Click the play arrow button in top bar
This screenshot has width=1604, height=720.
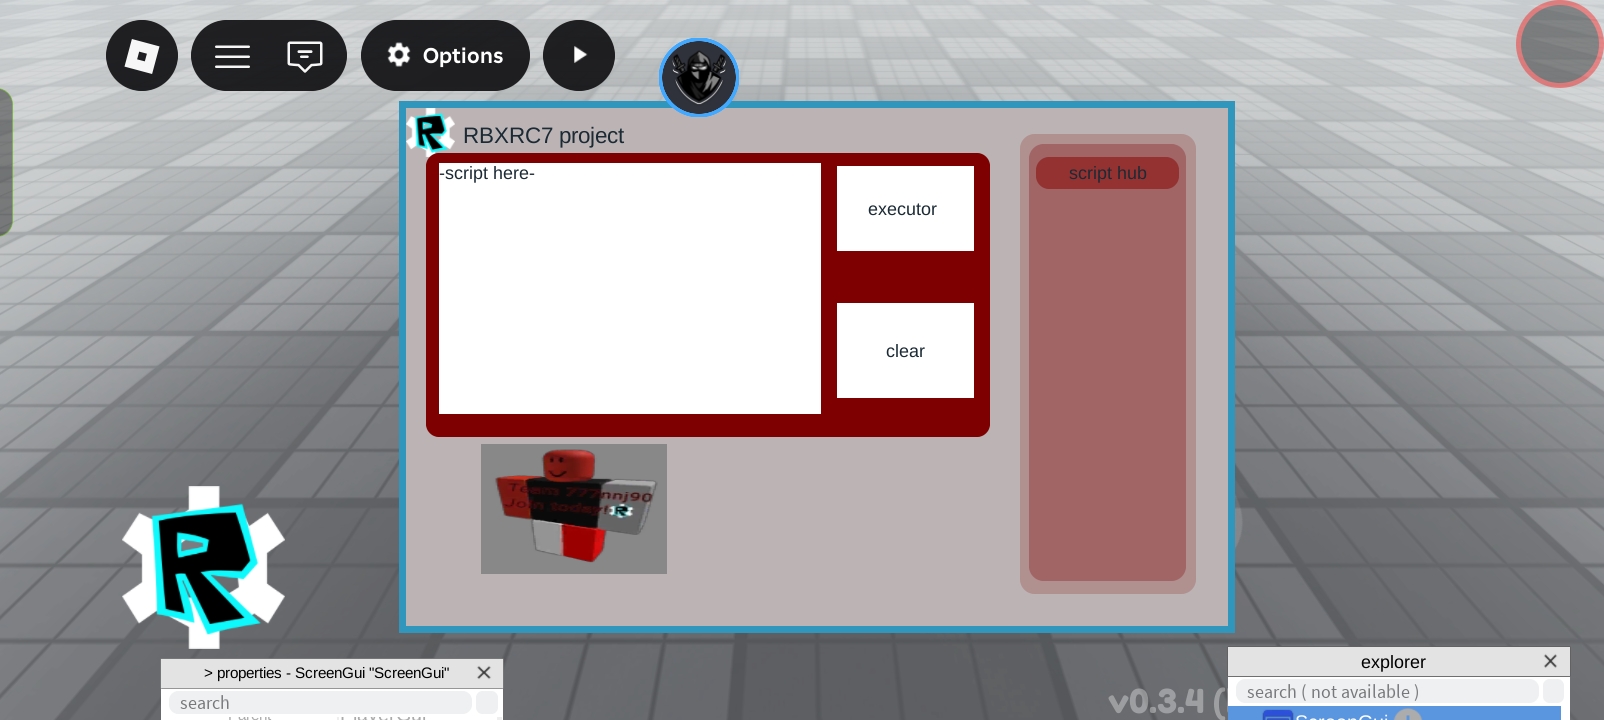(579, 56)
